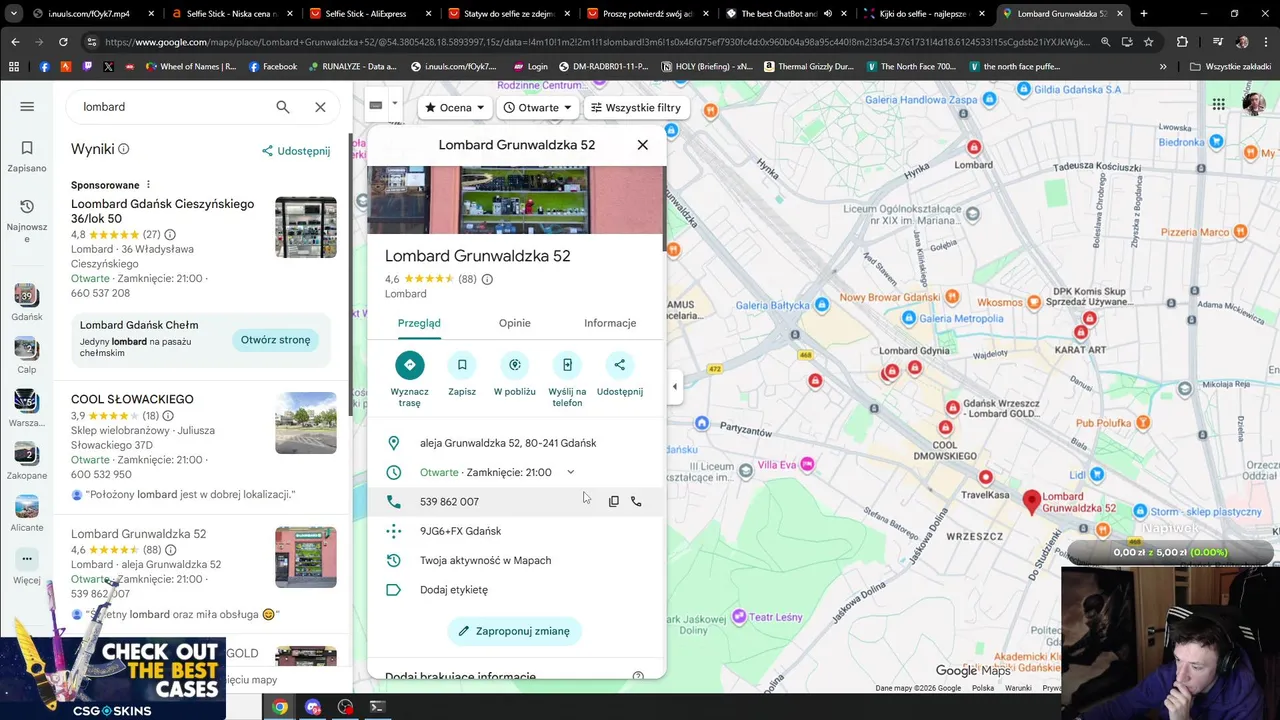Switch to the Informacje tab
The image size is (1280, 720).
click(x=610, y=323)
